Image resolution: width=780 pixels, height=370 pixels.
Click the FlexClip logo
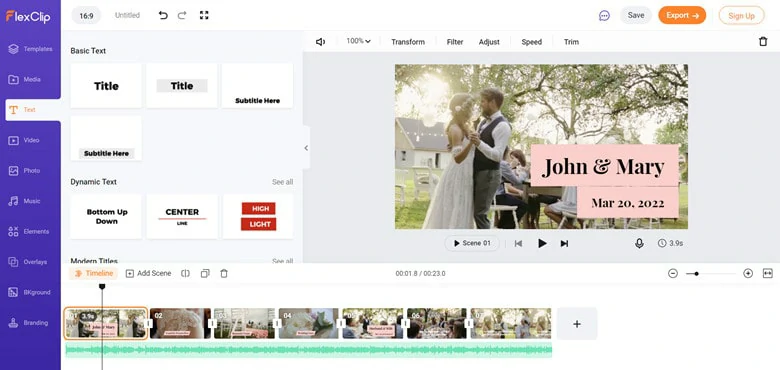(x=28, y=16)
